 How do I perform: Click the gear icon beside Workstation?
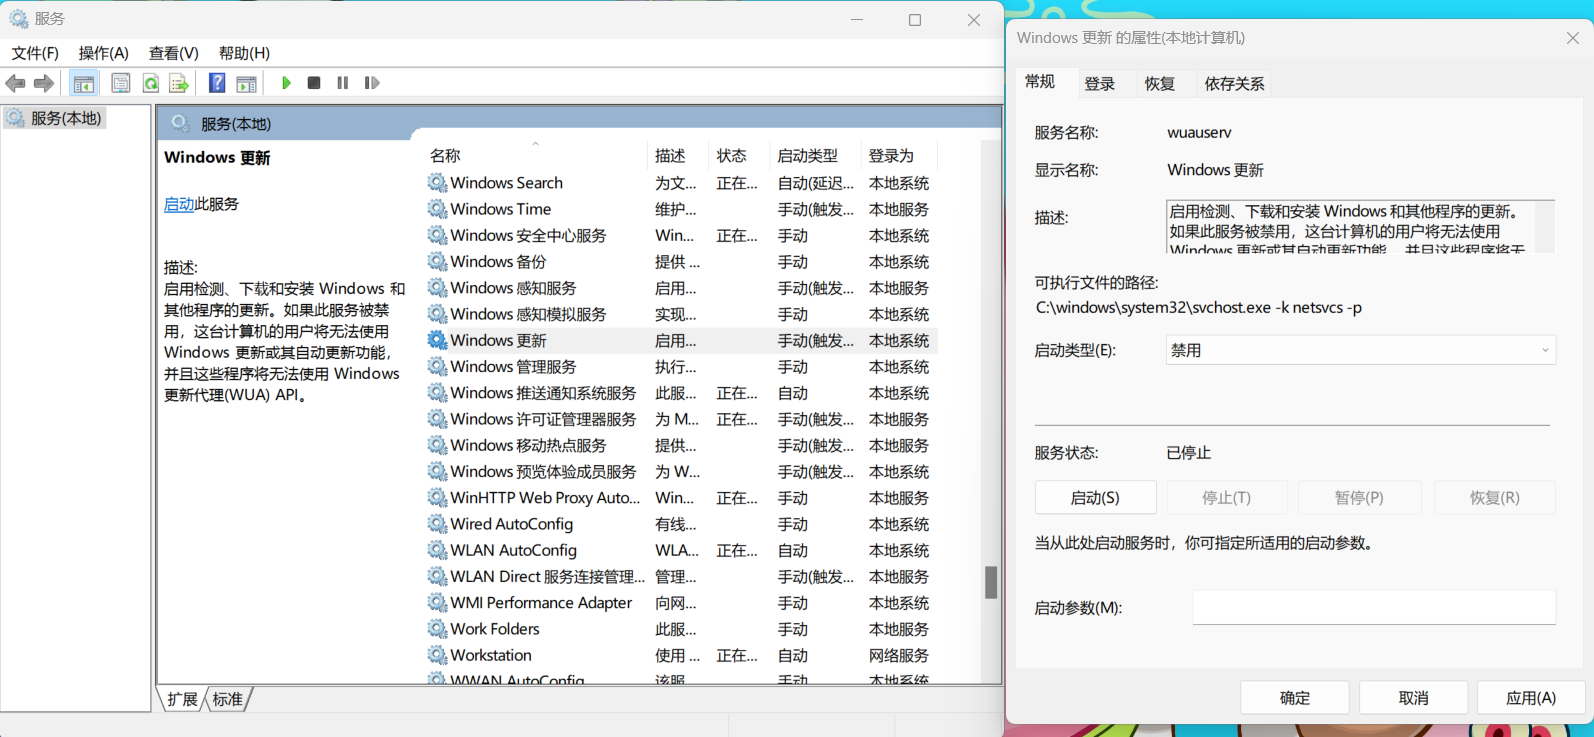tap(437, 655)
